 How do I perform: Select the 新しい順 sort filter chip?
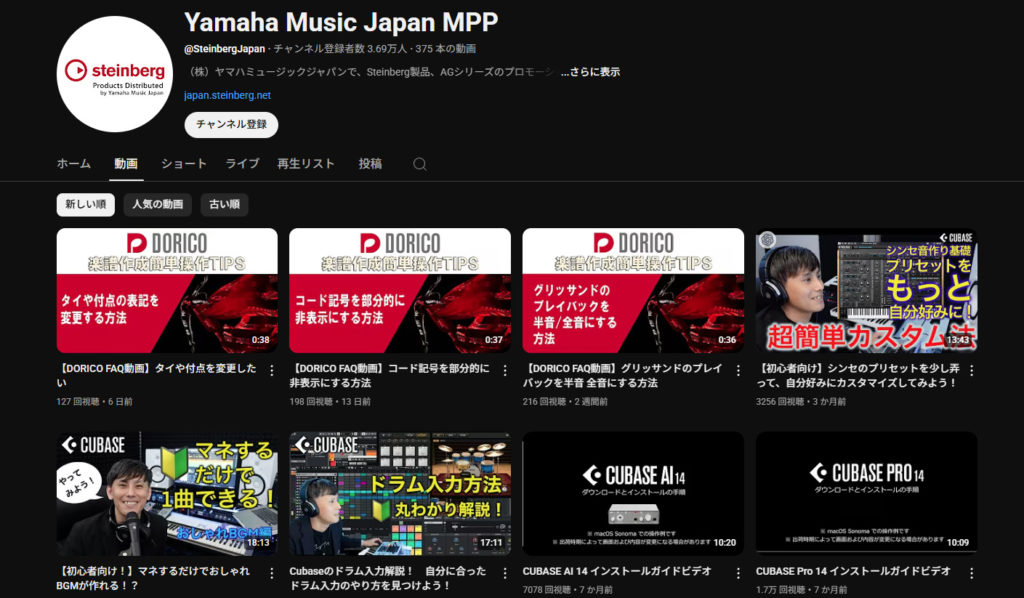(86, 205)
